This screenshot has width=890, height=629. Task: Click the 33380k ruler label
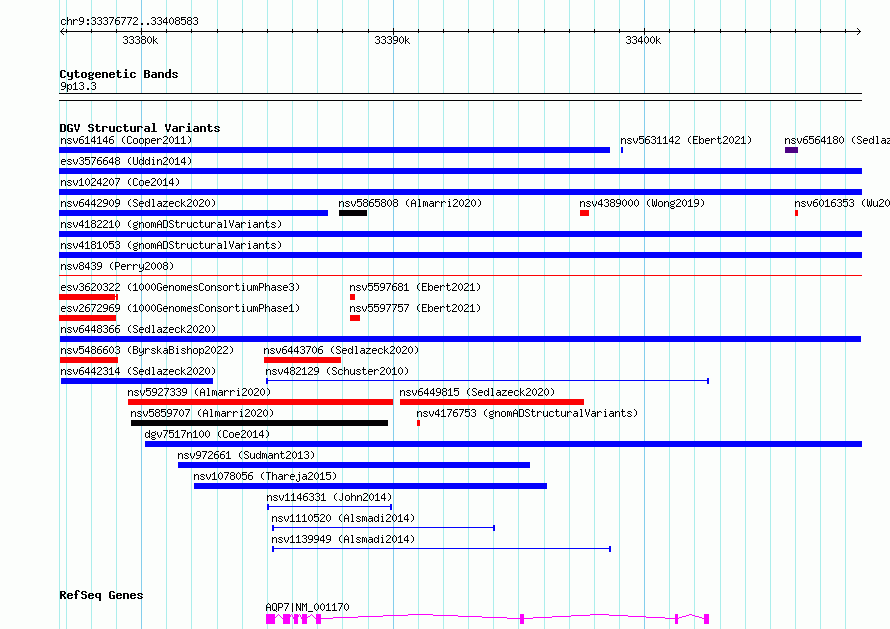click(140, 40)
